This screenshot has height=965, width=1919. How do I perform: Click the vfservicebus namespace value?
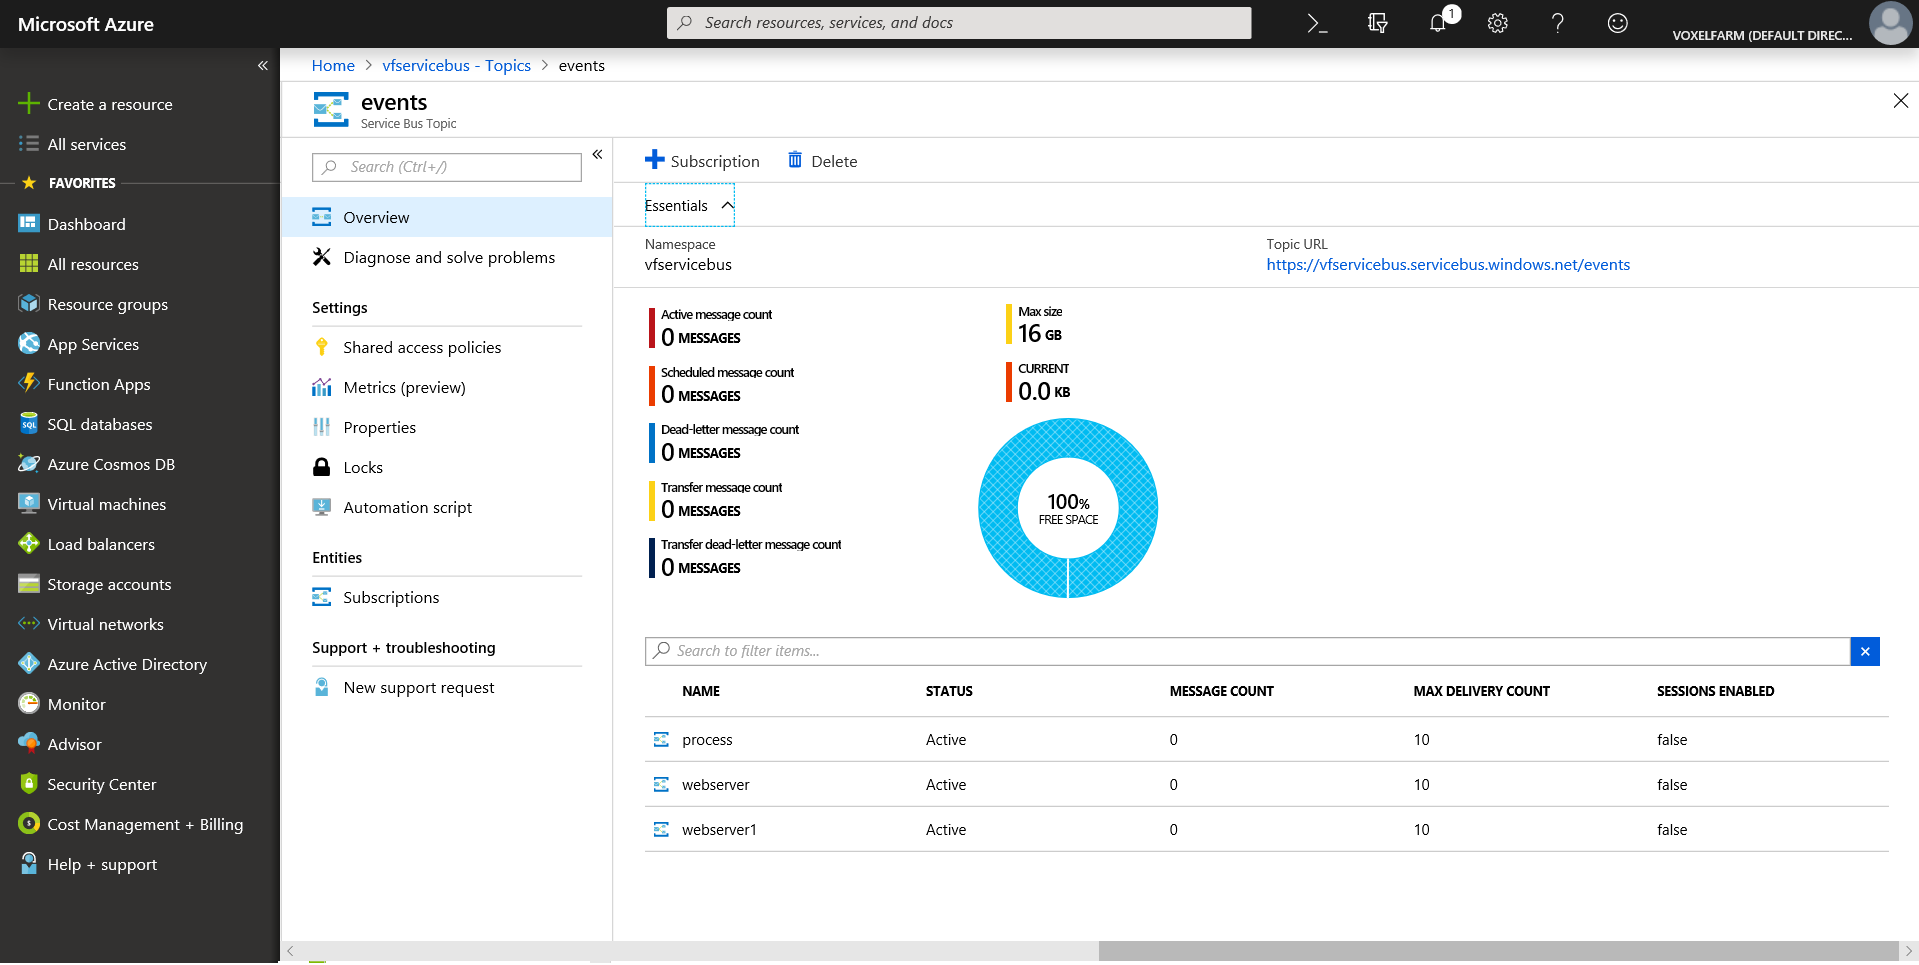click(688, 264)
